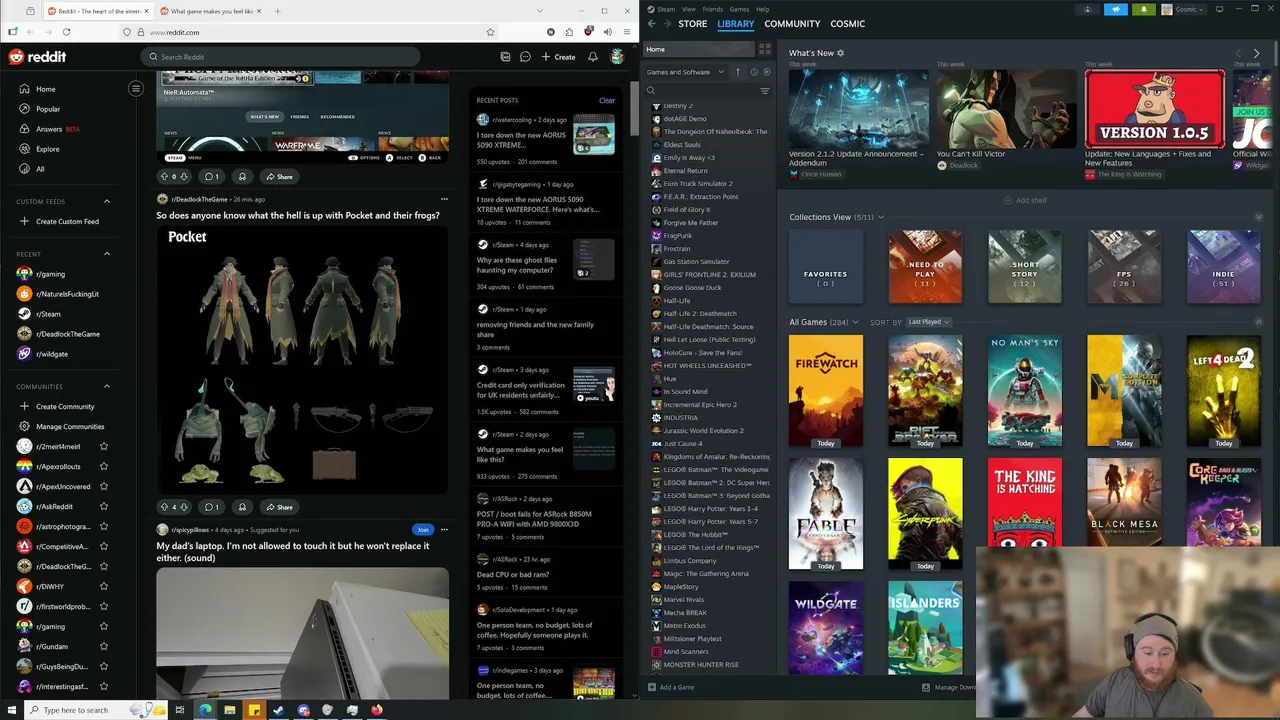Viewport: 1280px width, 720px height.
Task: Open Games and Software dropdown in Steam
Action: click(x=685, y=72)
